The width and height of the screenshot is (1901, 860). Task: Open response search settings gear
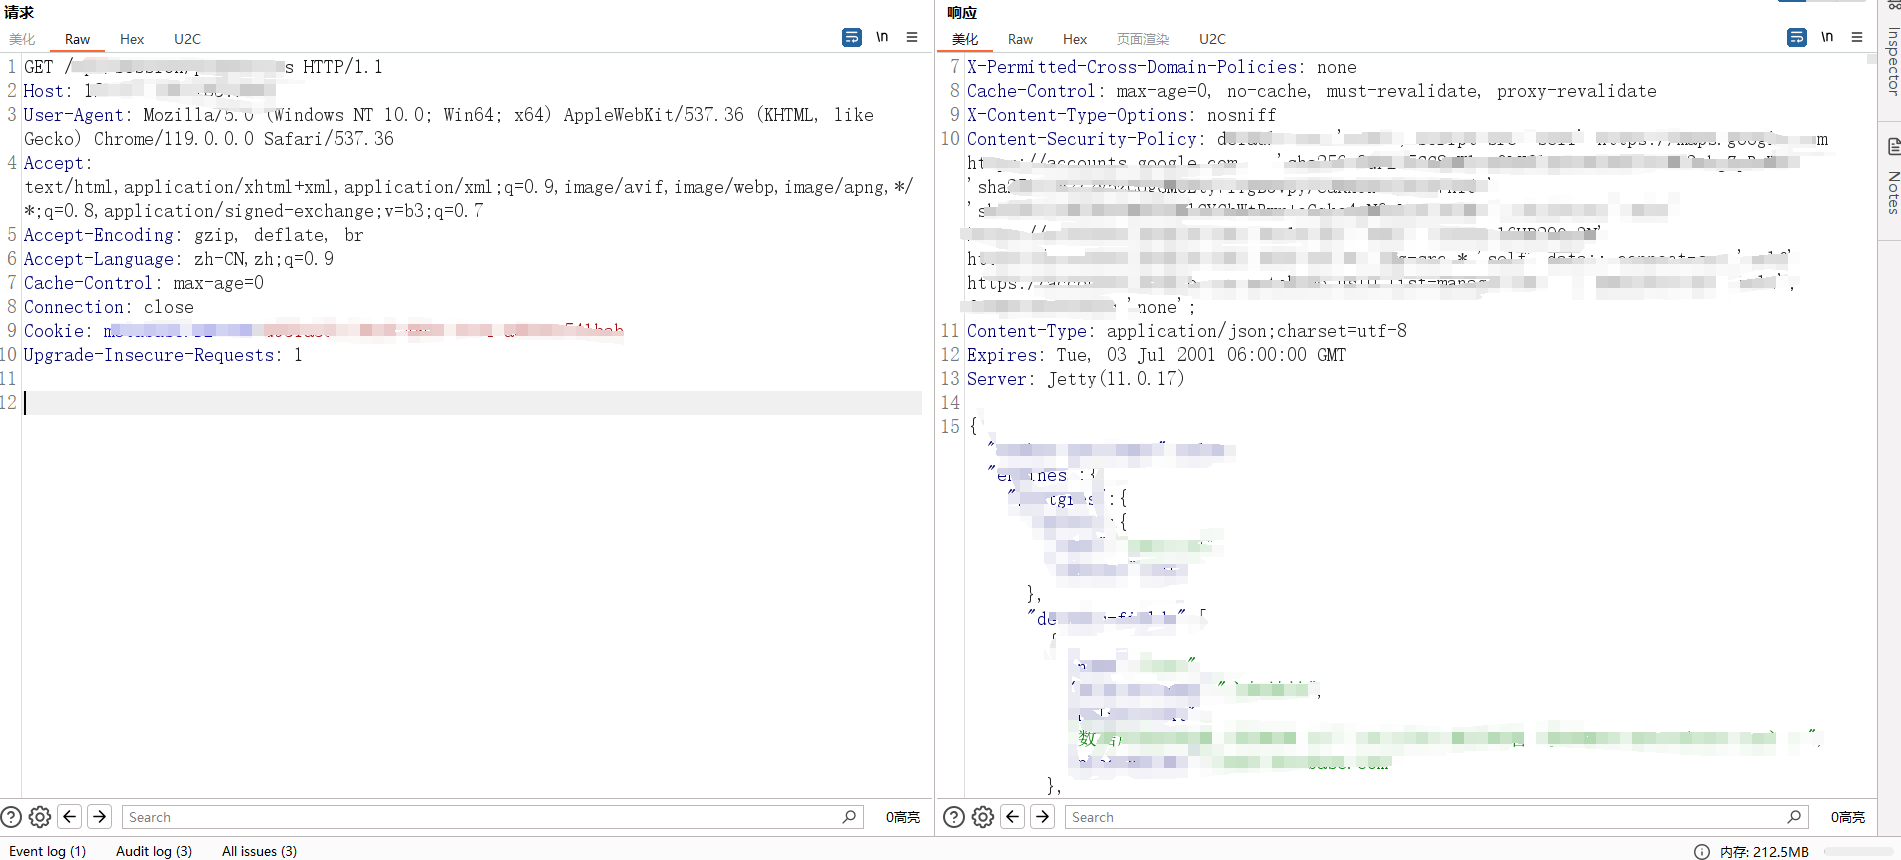983,817
